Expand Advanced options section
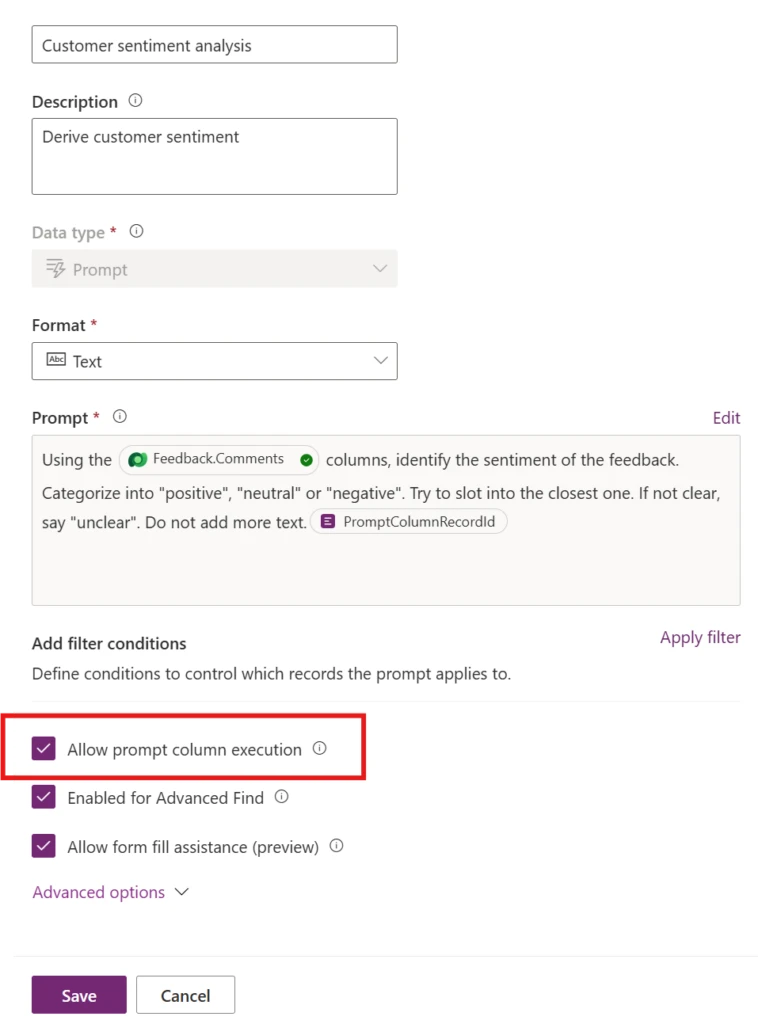 pyautogui.click(x=111, y=892)
